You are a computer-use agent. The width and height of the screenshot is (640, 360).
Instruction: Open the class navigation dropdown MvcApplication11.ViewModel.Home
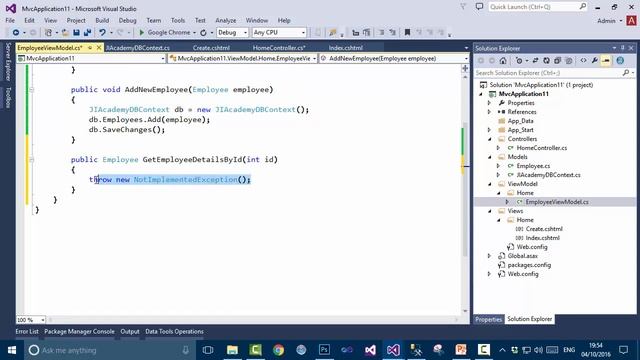coord(243,58)
